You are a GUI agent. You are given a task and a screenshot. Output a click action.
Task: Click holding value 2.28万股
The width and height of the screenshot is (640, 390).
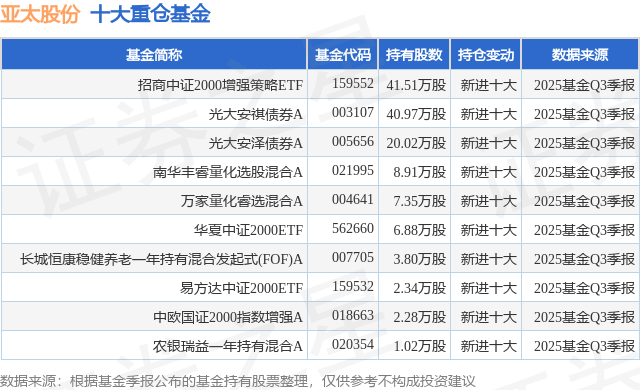point(420,317)
